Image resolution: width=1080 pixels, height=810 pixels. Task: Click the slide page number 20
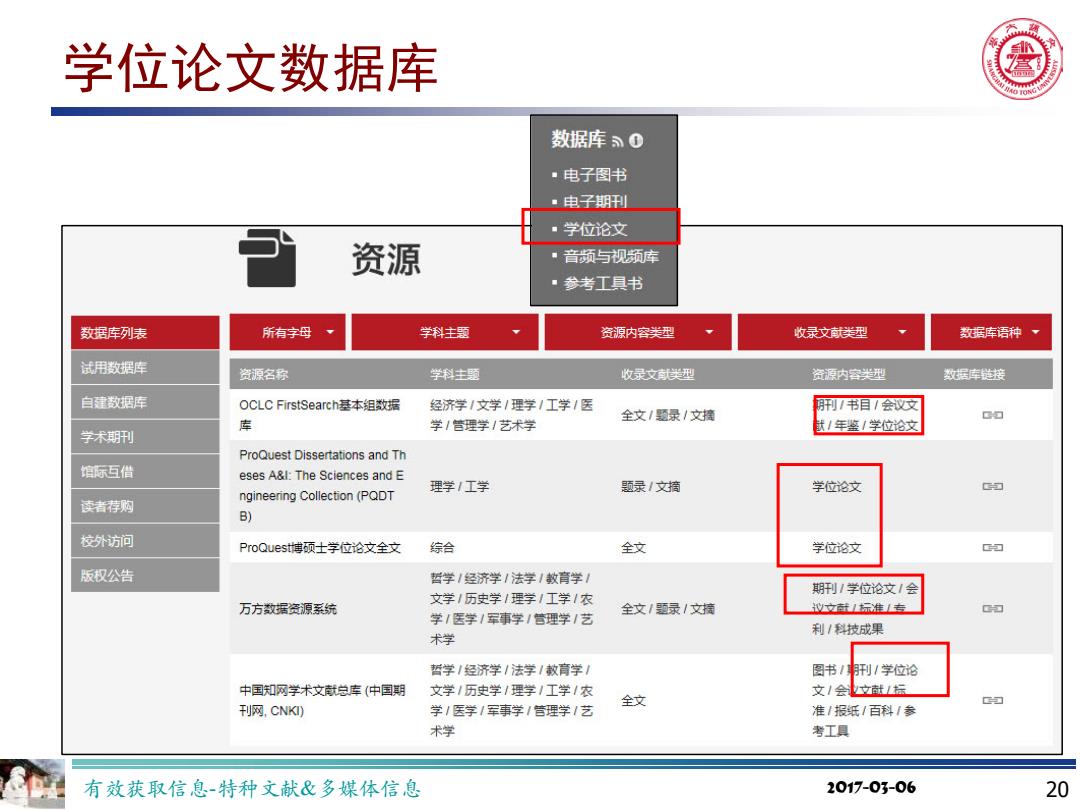coord(1057,789)
